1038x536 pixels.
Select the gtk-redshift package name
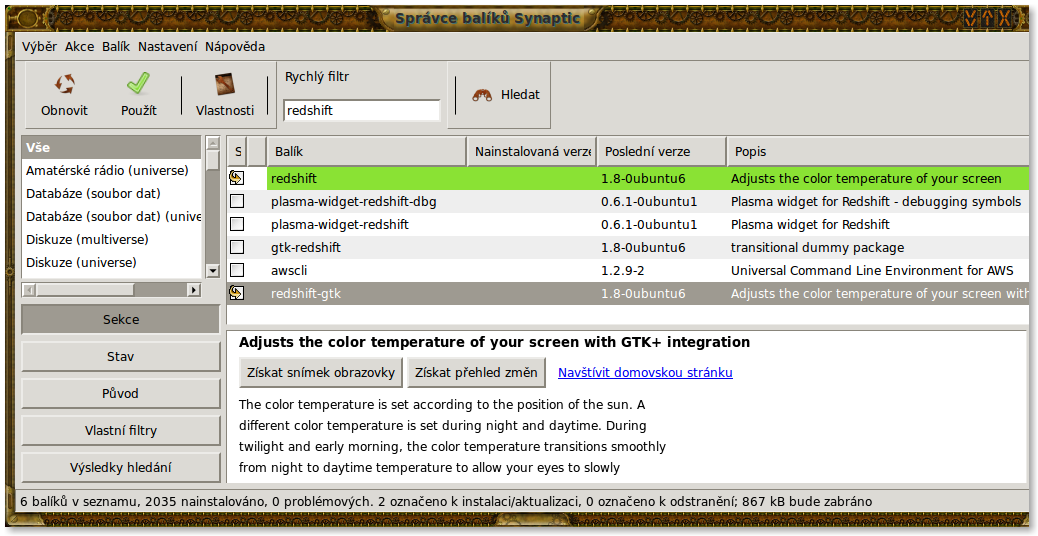306,247
